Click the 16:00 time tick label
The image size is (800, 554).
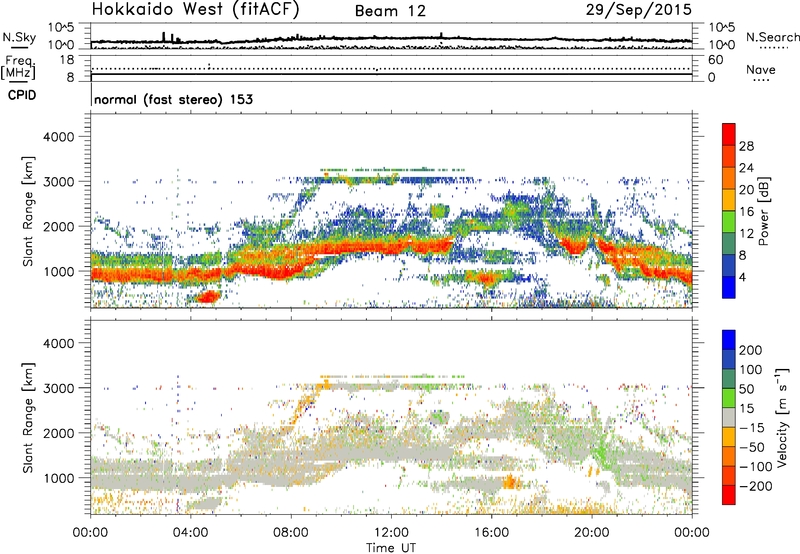491,533
